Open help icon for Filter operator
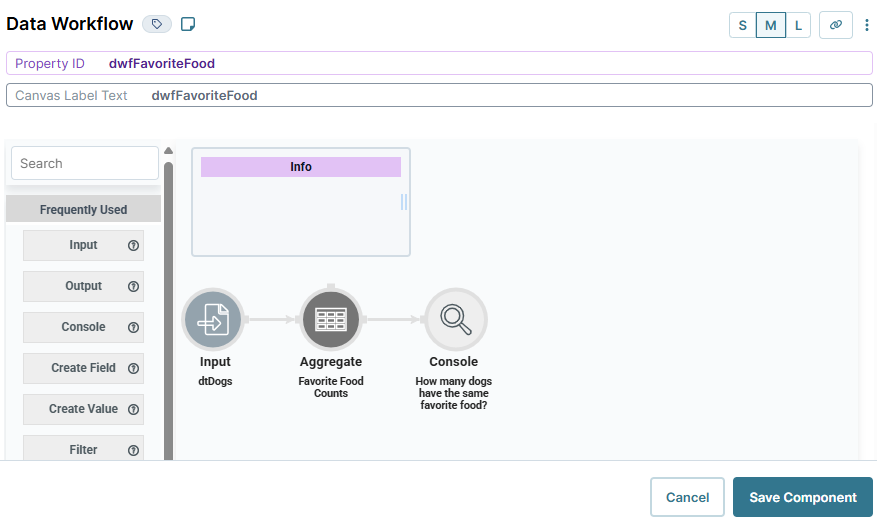Viewport: 877px width, 523px height. coord(133,450)
